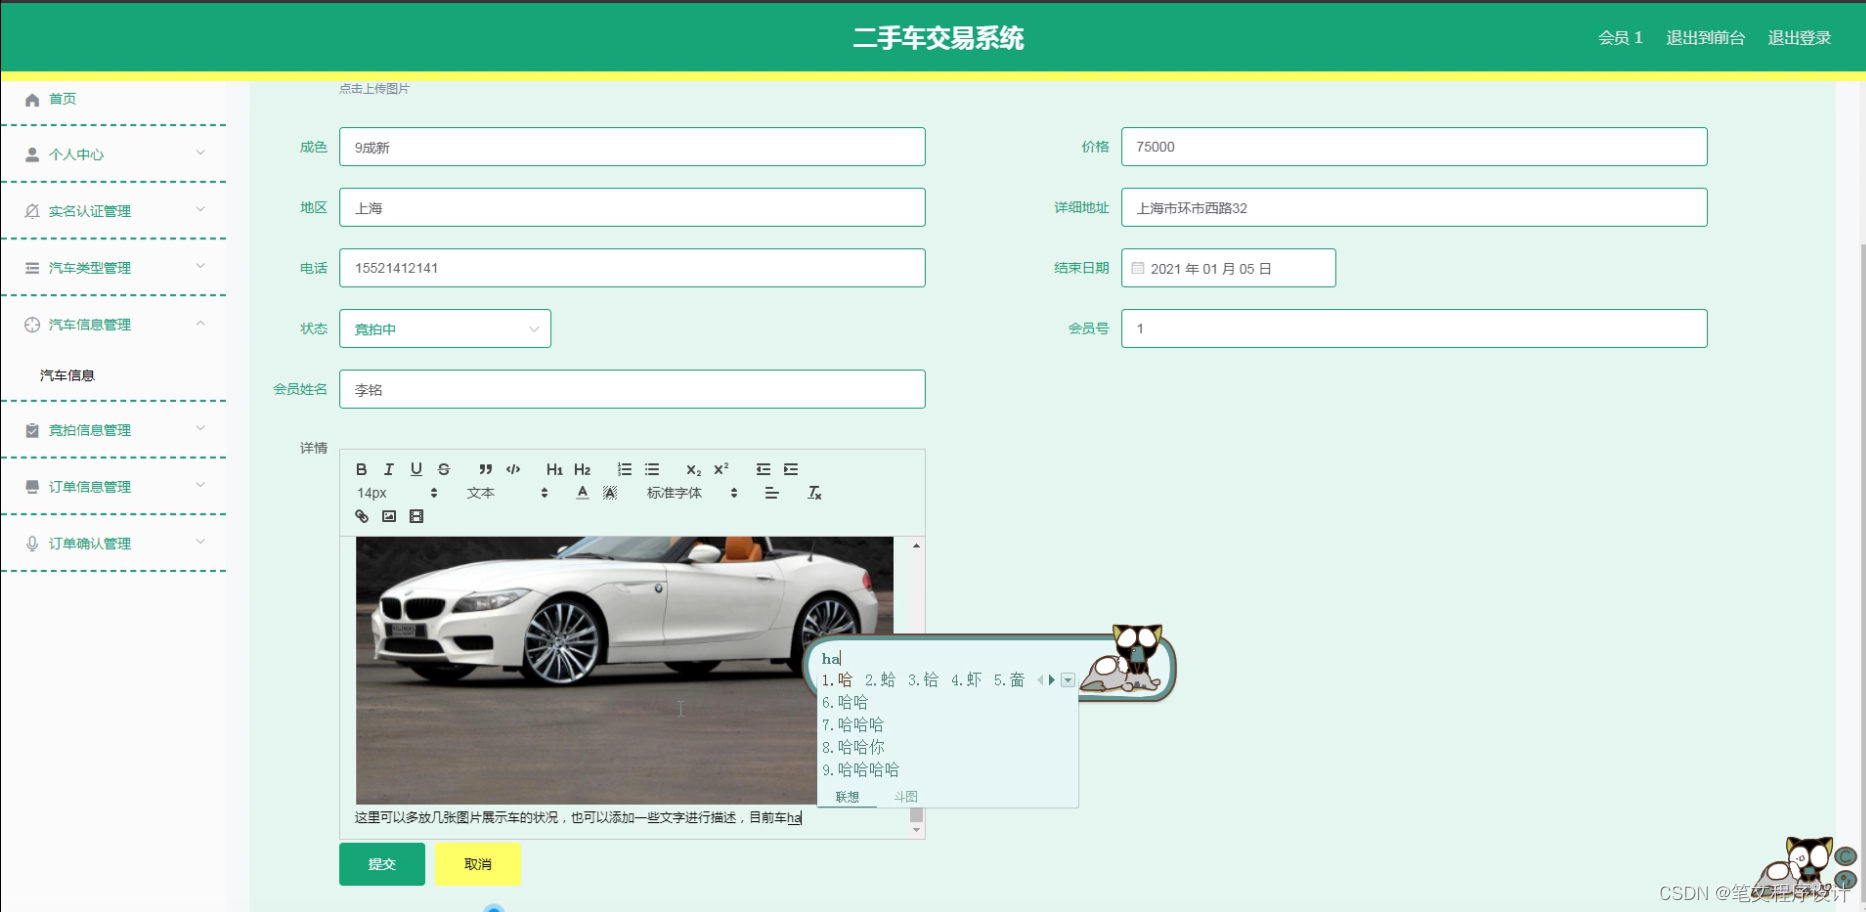Click the insert image icon in editor

click(388, 516)
